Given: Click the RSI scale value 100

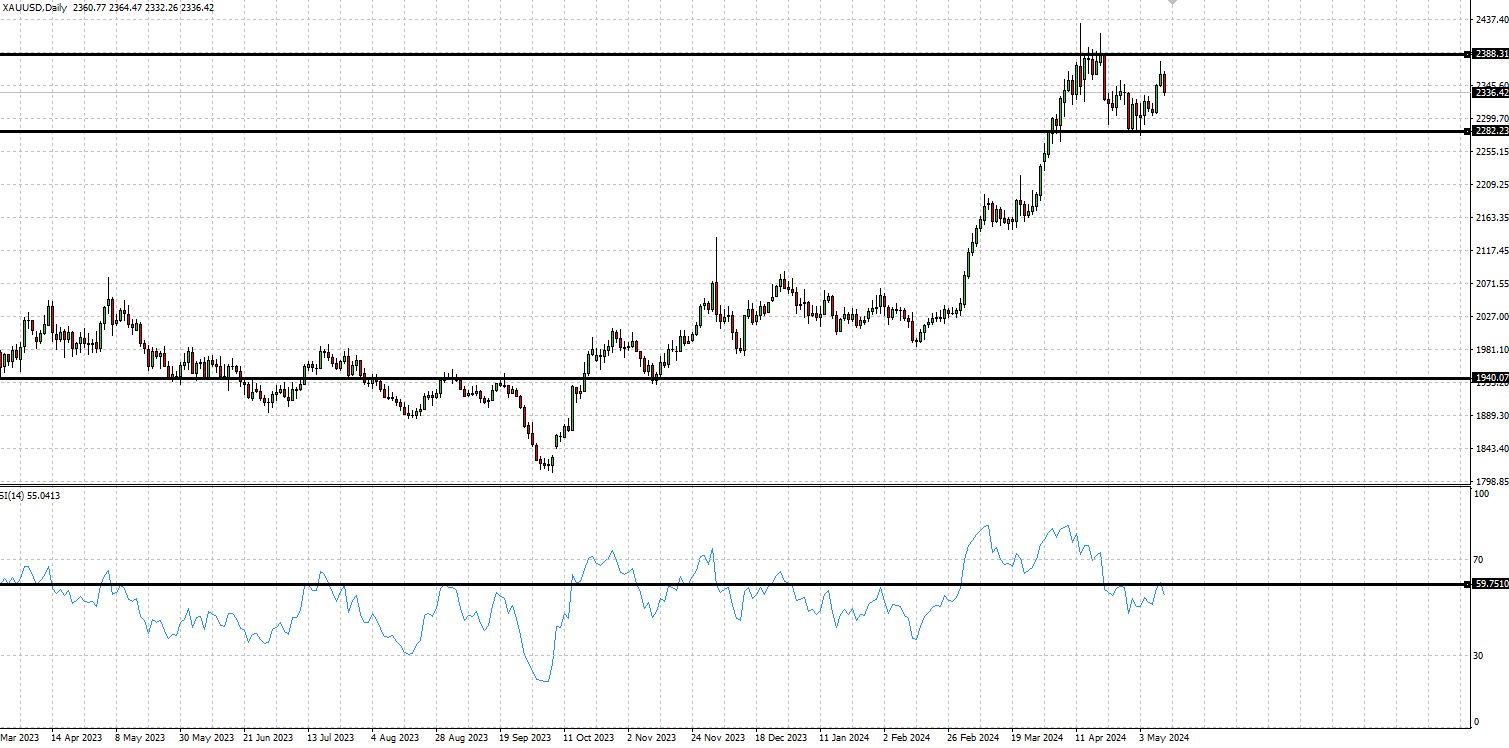Looking at the screenshot, I should click(1483, 493).
